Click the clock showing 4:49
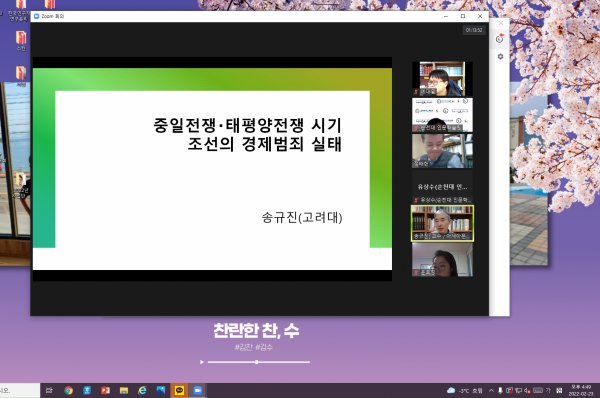This screenshot has width=600, height=398. click(581, 390)
